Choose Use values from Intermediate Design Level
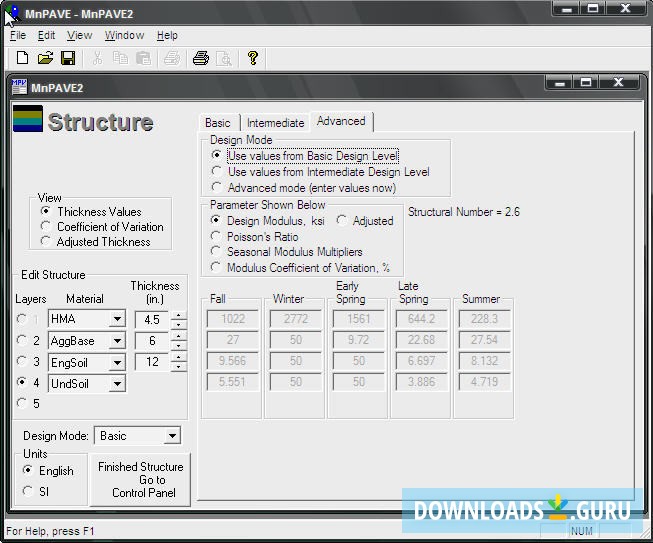Viewport: 653px width, 543px height. 320,172
